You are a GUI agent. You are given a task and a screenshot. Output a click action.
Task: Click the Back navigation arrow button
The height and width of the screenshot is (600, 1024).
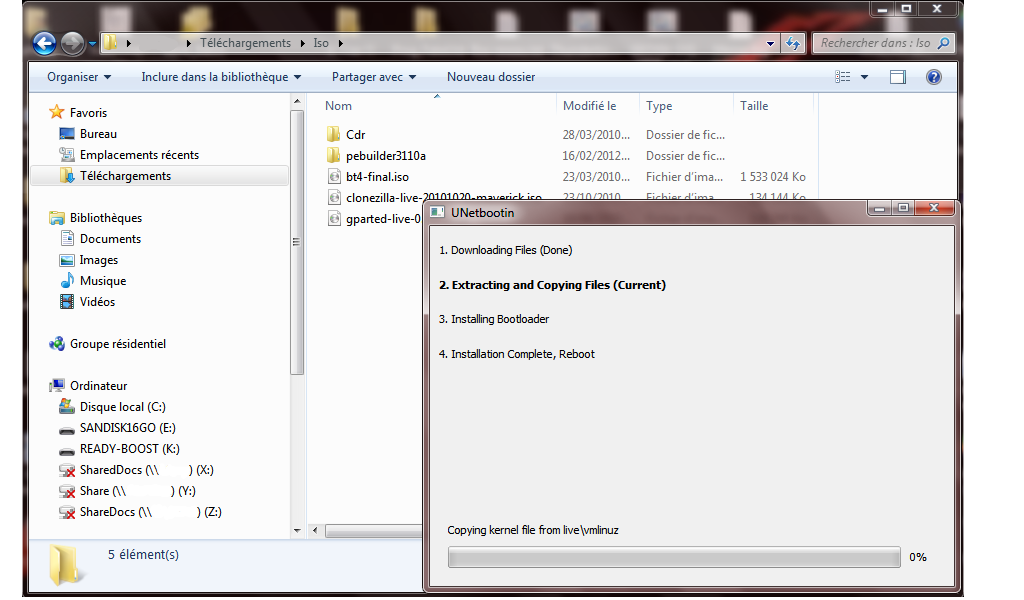[x=44, y=43]
